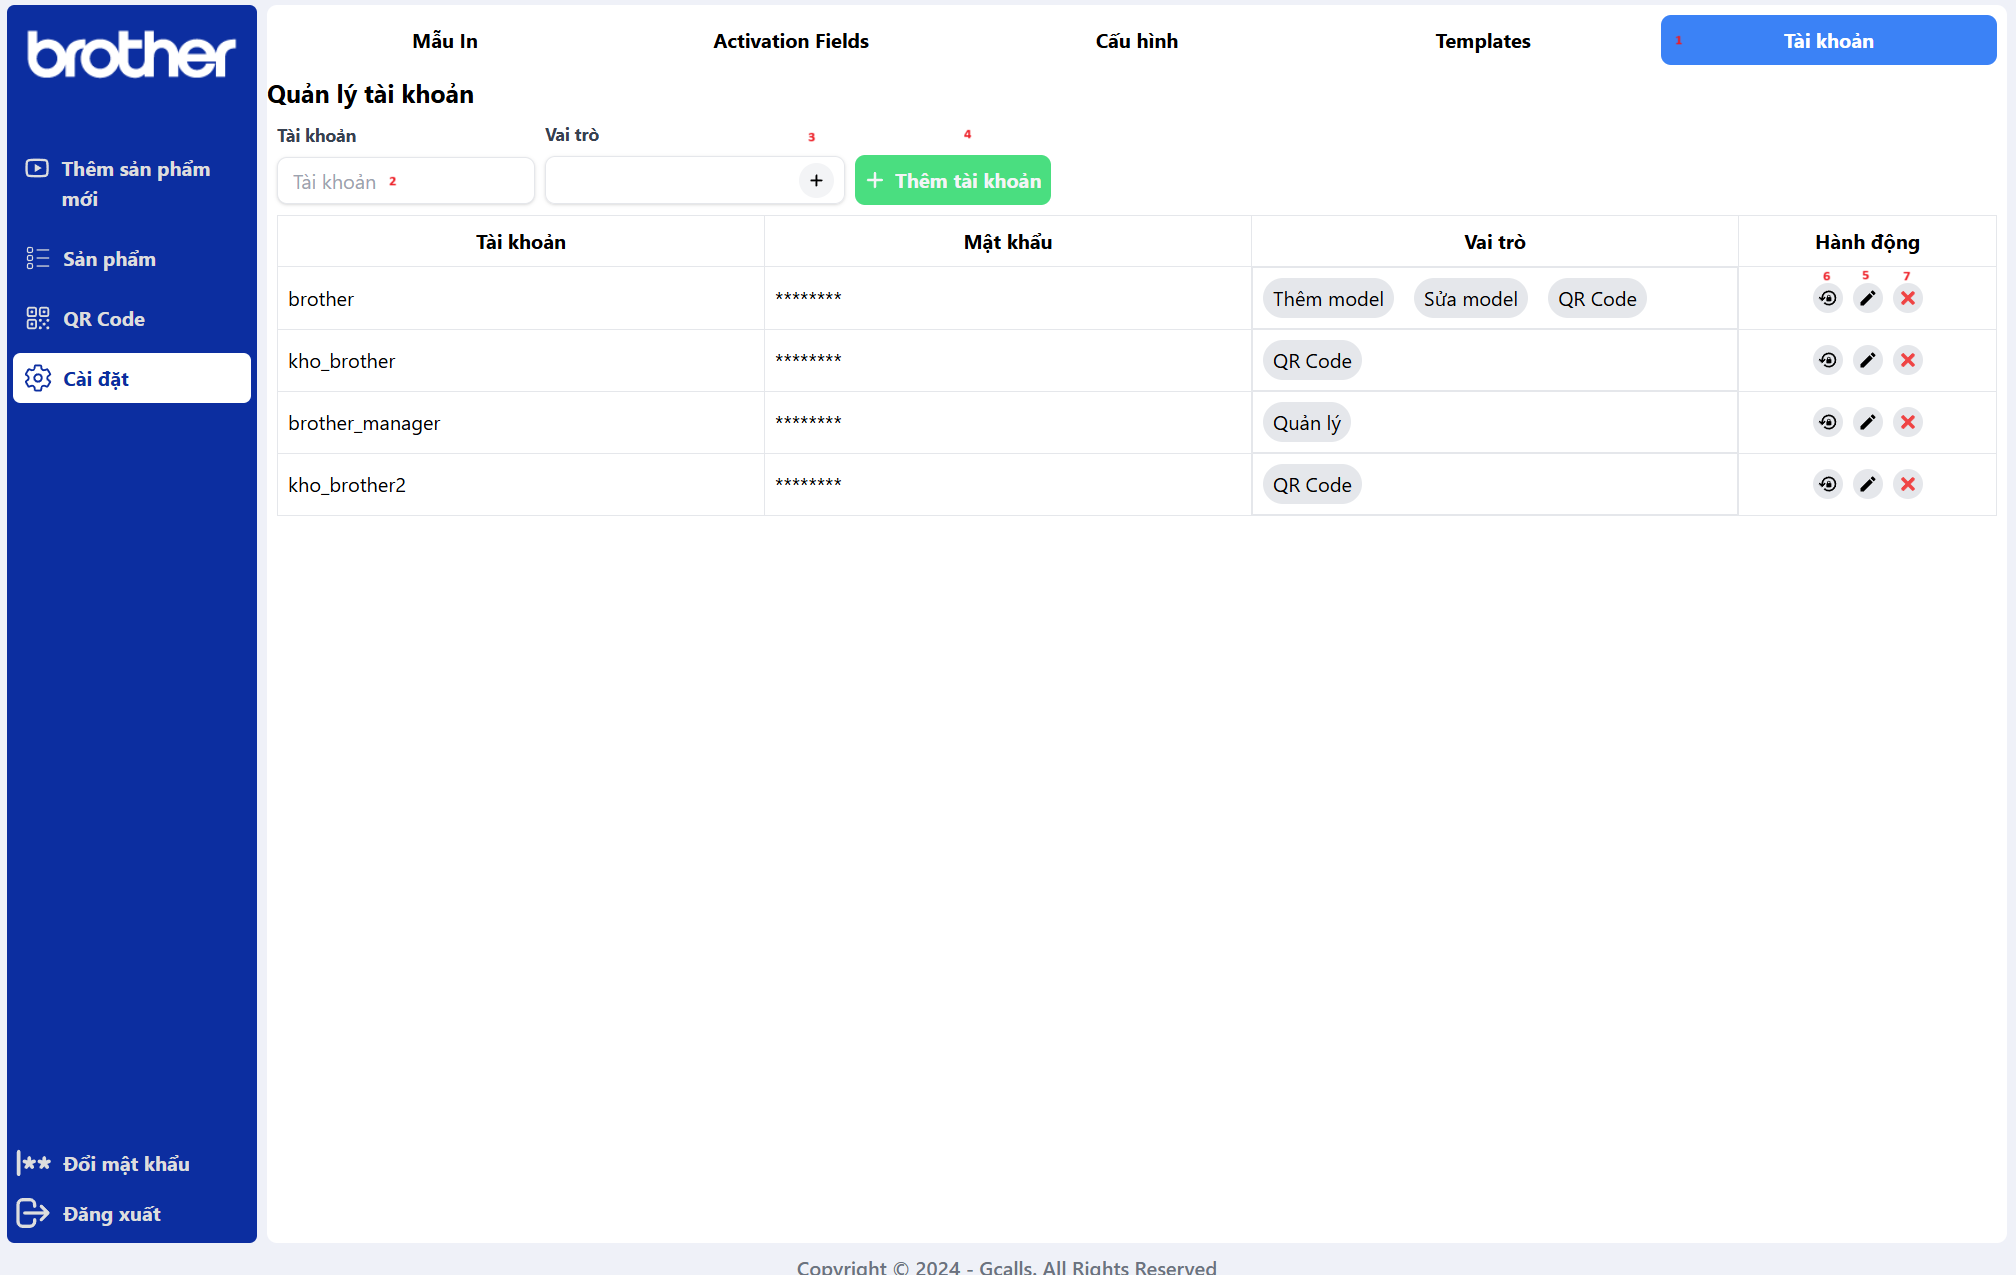Click Đăng xuất to log out
This screenshot has height=1275, width=2016.
coord(111,1213)
